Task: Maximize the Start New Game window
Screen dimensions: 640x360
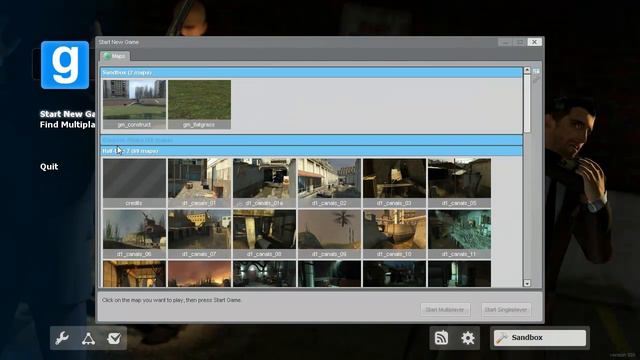Action: [x=520, y=42]
